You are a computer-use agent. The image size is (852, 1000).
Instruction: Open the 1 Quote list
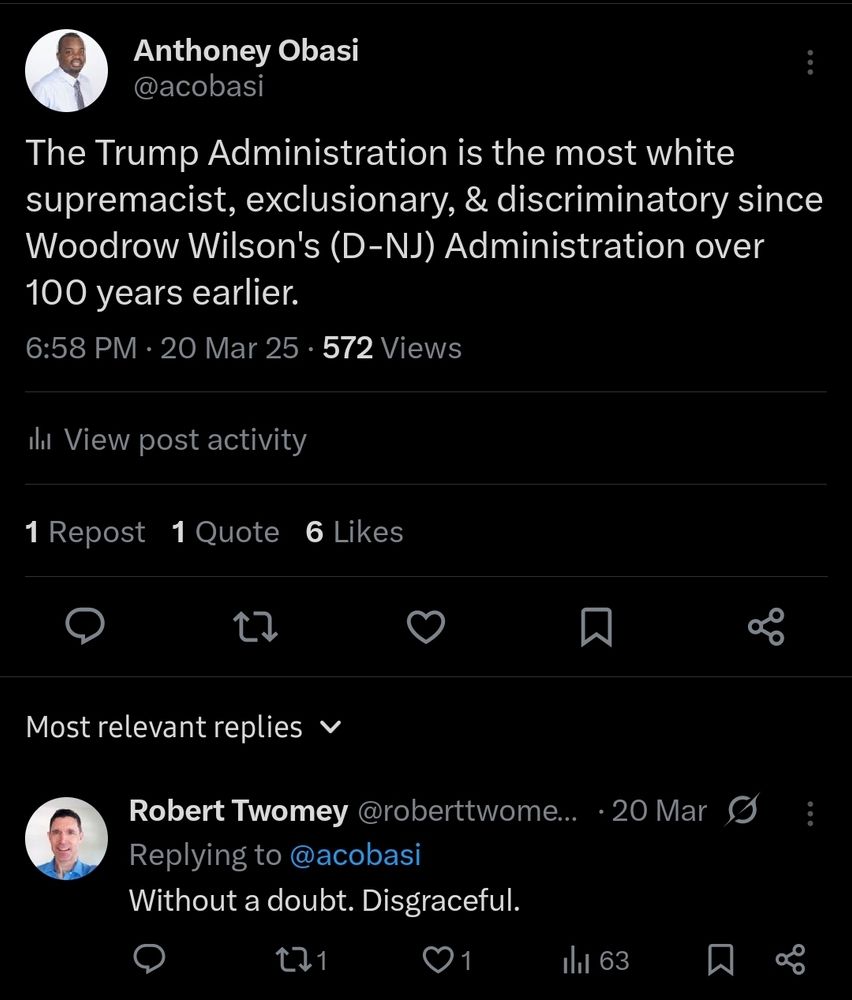(225, 532)
